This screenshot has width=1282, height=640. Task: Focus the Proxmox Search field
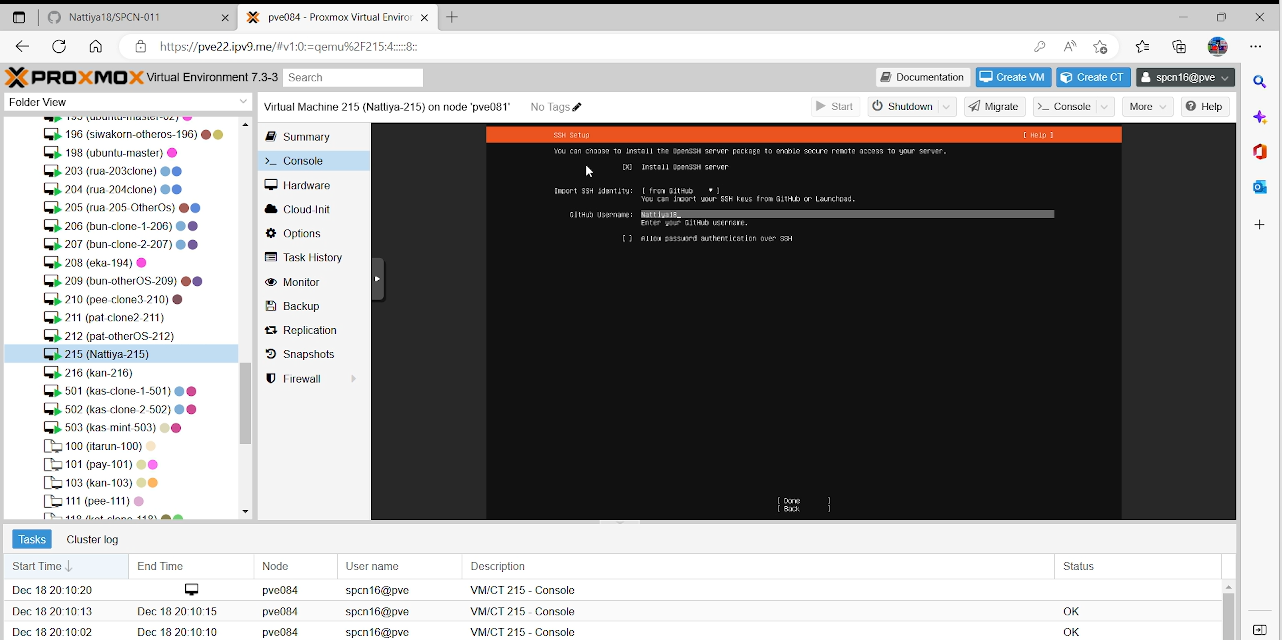(353, 77)
